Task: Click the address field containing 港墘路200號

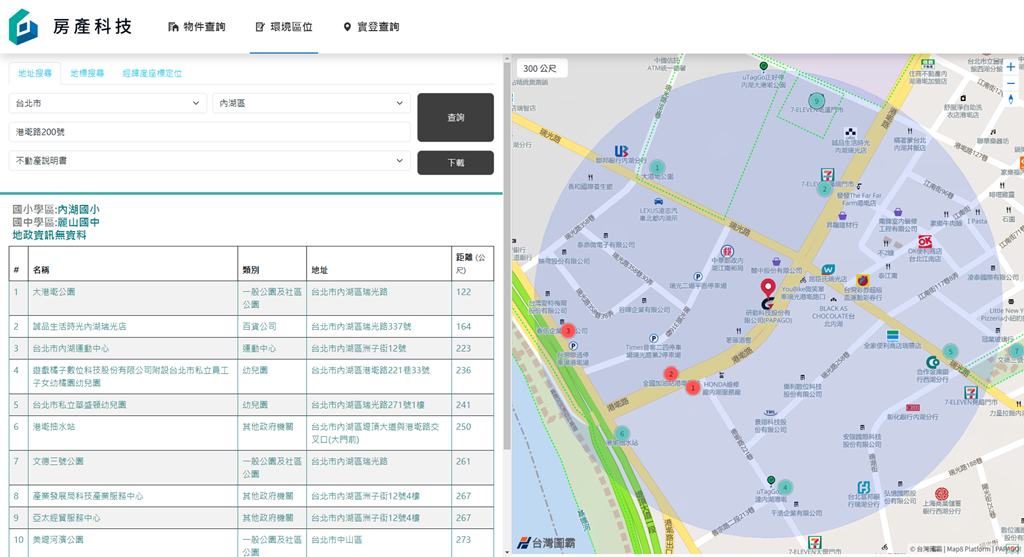Action: tap(210, 132)
